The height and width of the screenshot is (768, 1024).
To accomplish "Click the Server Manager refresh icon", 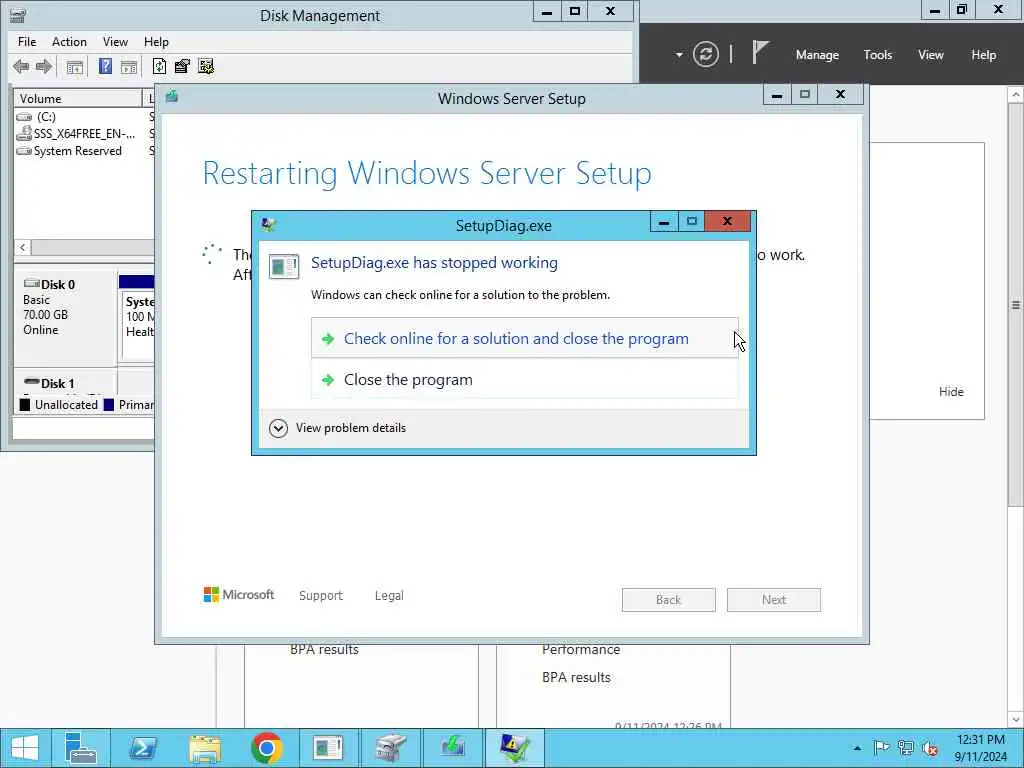I will (706, 54).
